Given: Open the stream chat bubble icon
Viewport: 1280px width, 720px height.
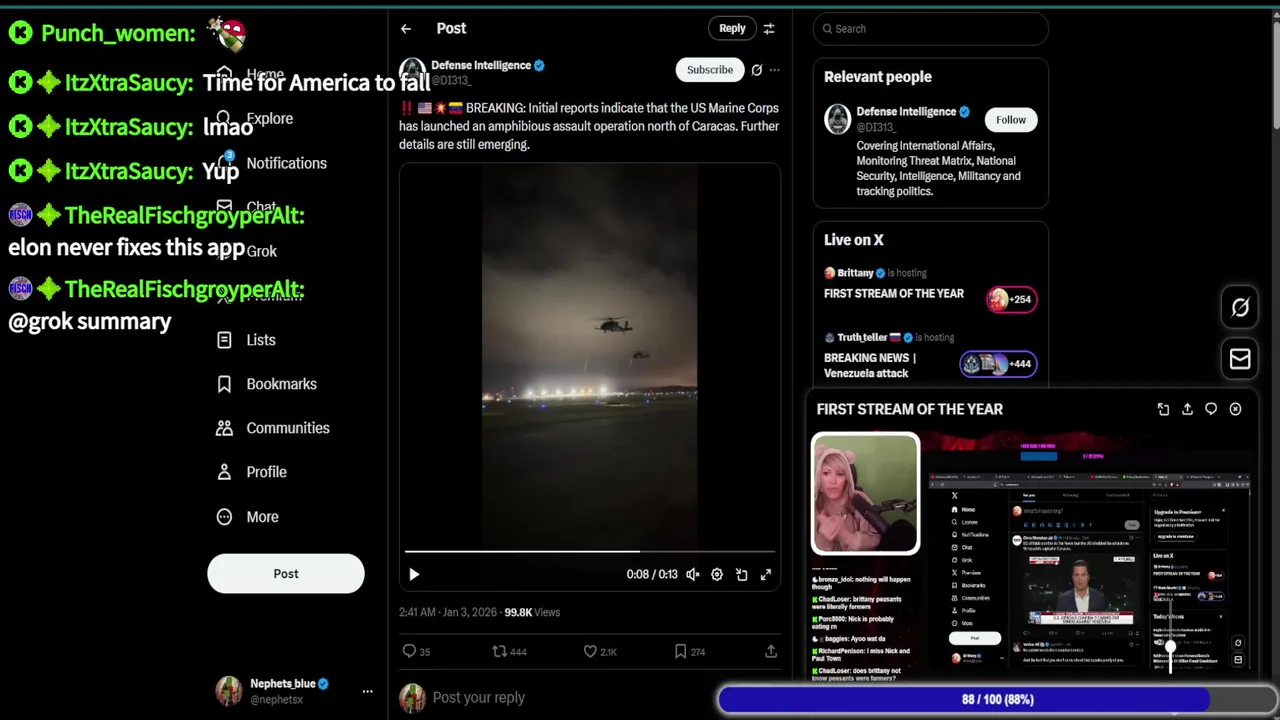Looking at the screenshot, I should [1211, 409].
